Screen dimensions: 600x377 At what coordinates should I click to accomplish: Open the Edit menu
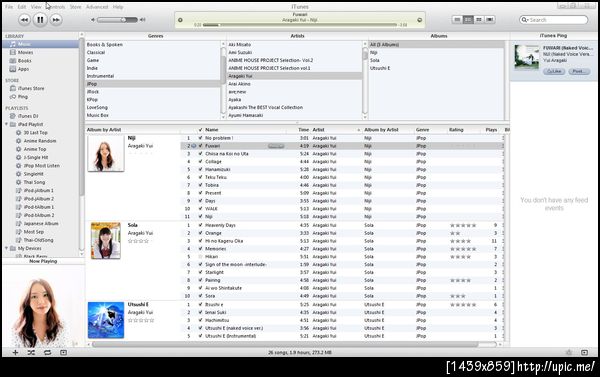[x=22, y=7]
